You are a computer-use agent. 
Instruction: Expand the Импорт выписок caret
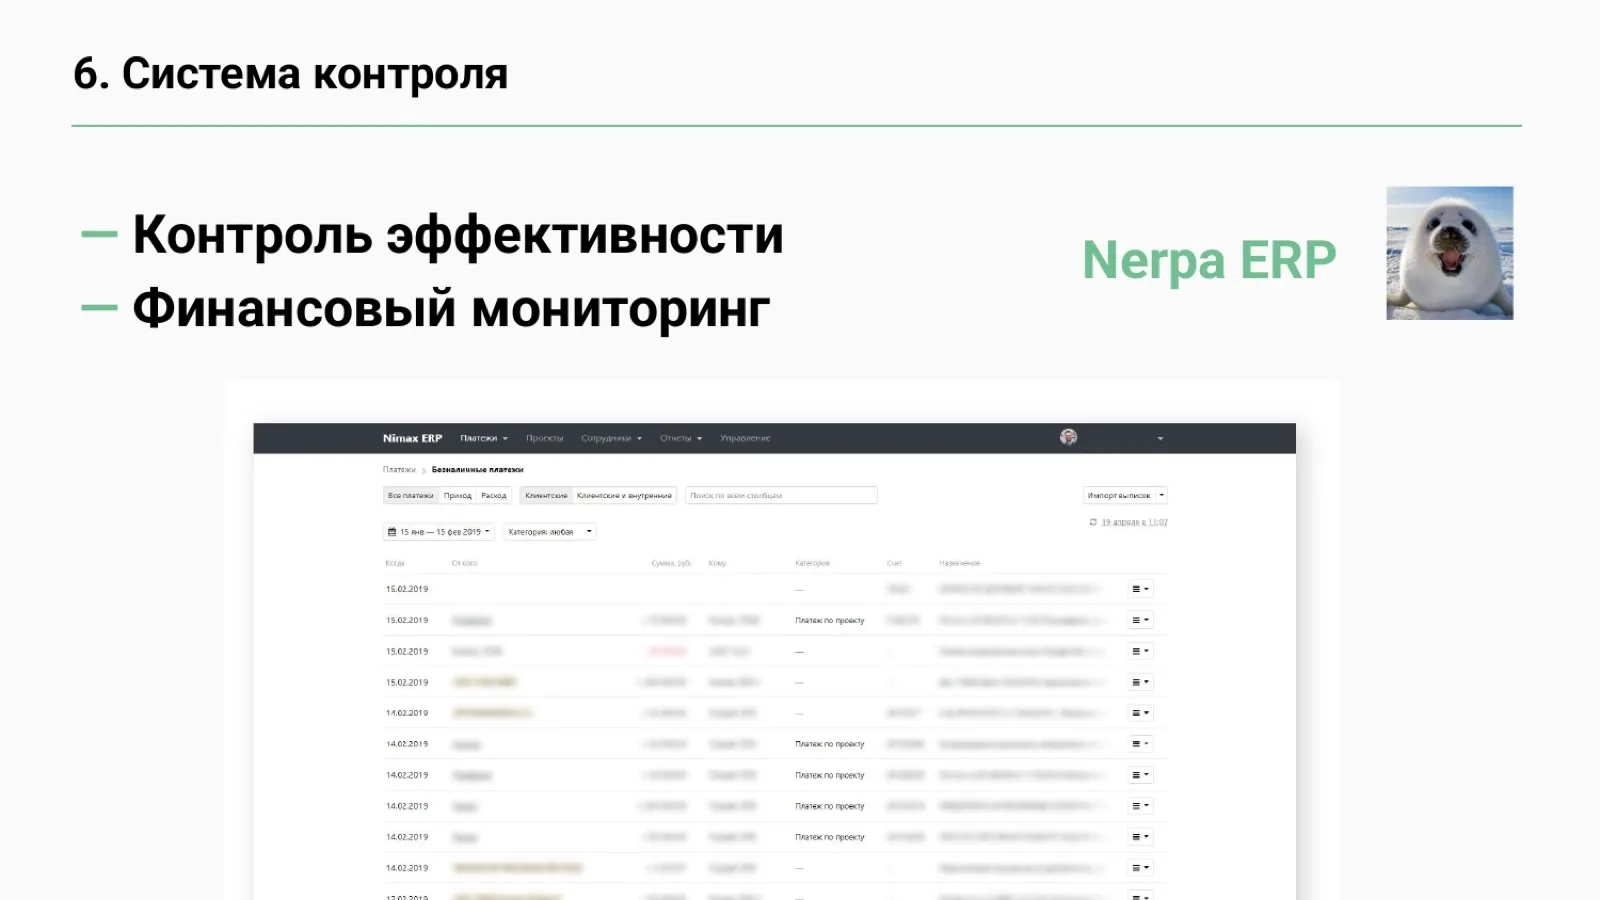point(1162,495)
